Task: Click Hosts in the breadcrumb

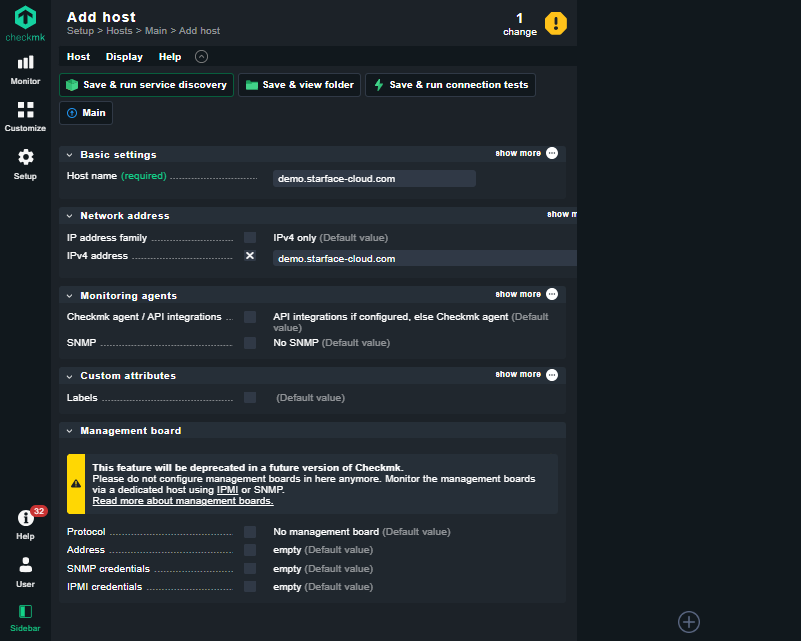Action: tap(119, 31)
